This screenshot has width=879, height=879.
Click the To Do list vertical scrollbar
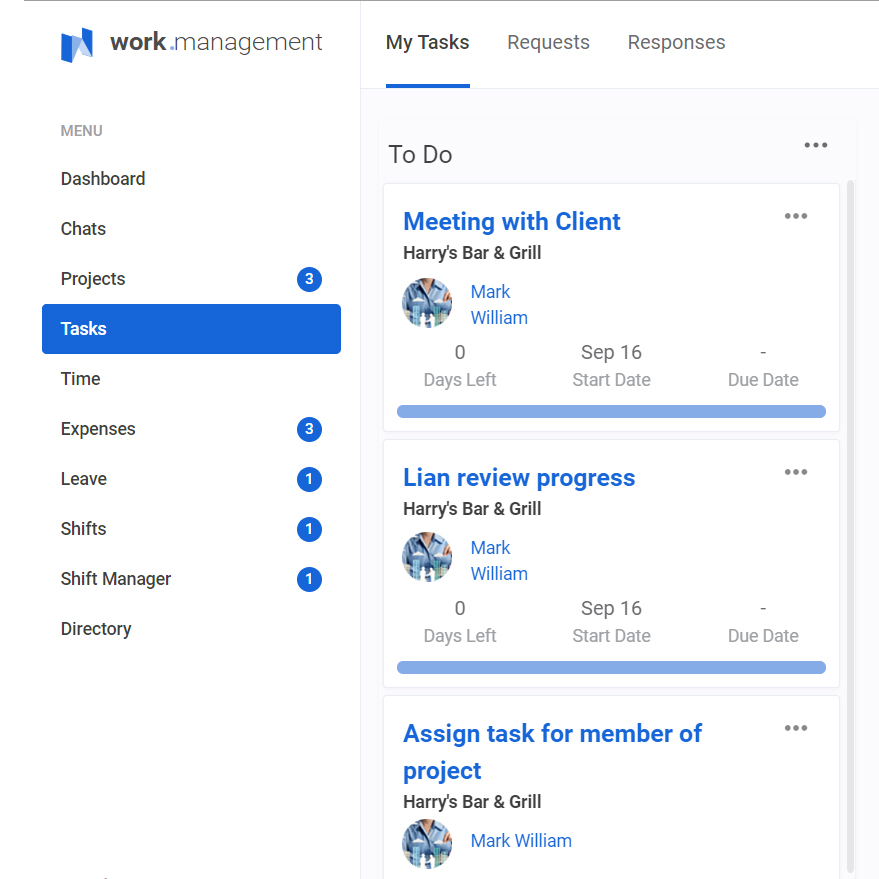pyautogui.click(x=850, y=500)
